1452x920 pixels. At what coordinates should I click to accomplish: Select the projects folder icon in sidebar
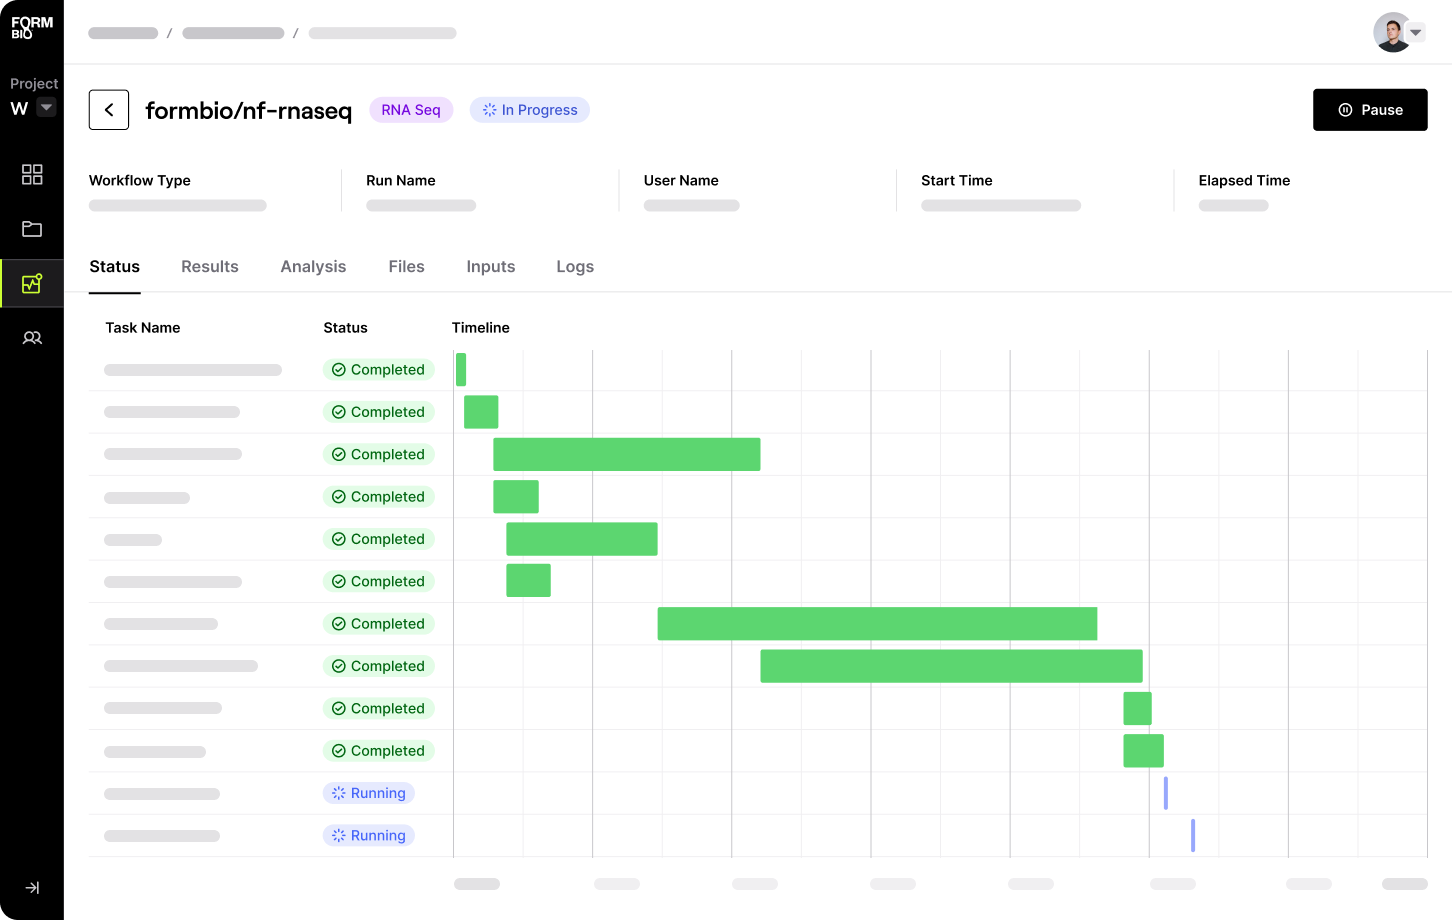tap(32, 228)
